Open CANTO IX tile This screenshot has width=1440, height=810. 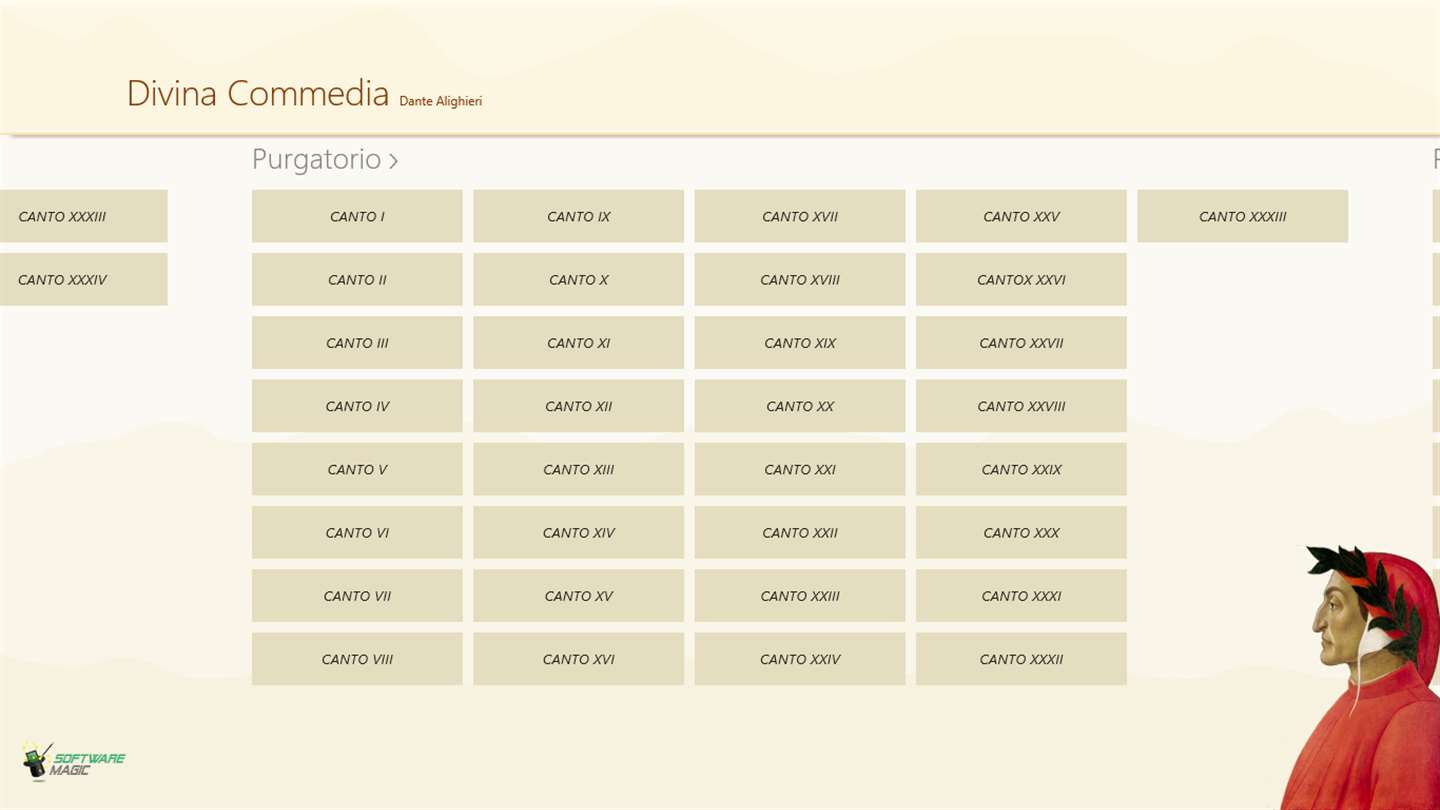point(579,216)
